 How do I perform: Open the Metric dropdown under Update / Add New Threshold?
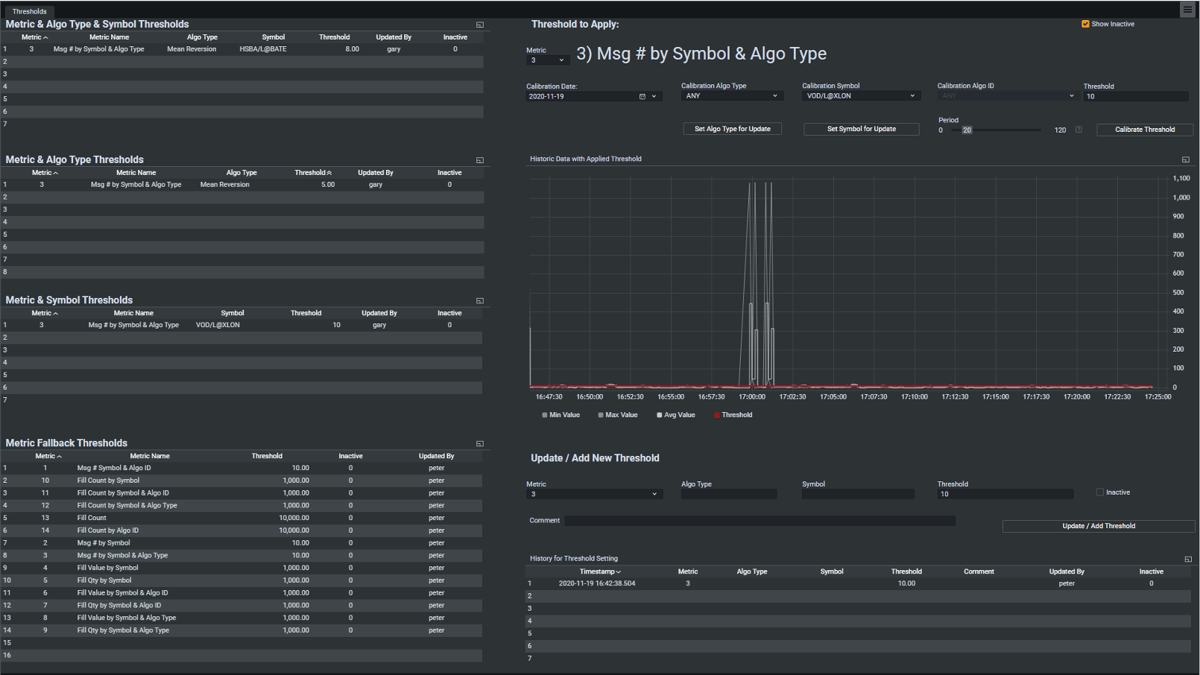(594, 494)
